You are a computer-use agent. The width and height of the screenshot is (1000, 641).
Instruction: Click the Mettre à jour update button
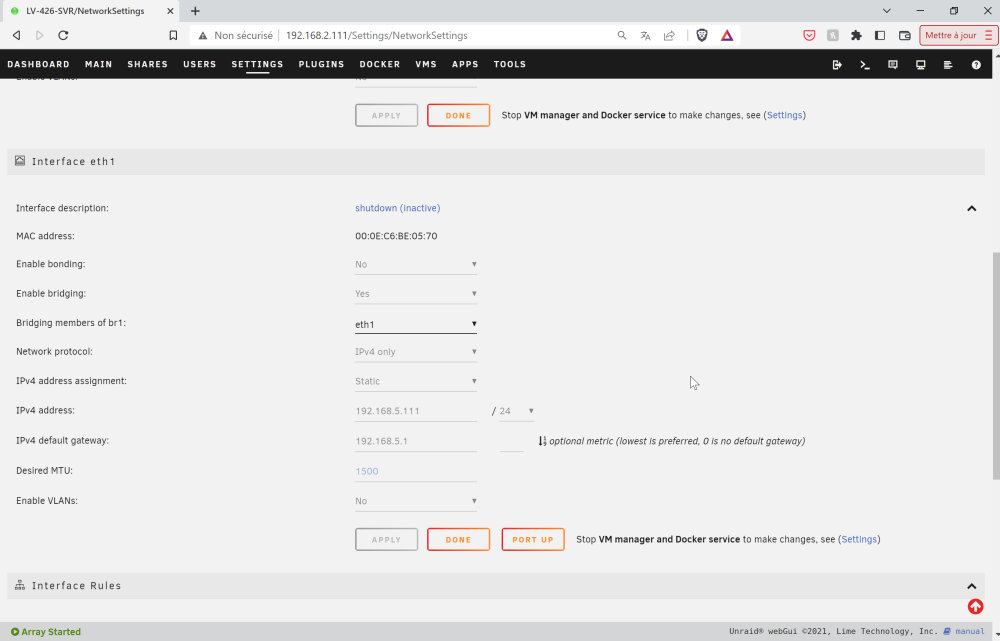tap(958, 36)
